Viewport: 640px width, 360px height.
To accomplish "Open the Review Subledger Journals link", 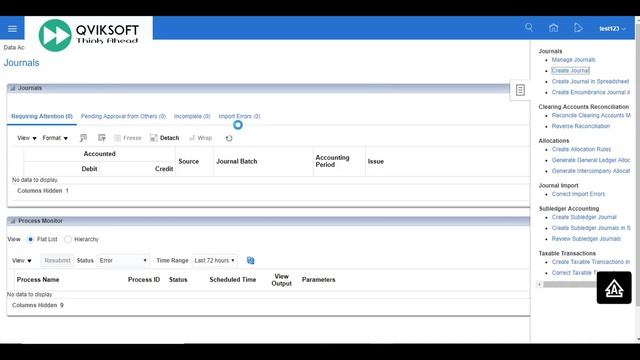I will 586,239.
